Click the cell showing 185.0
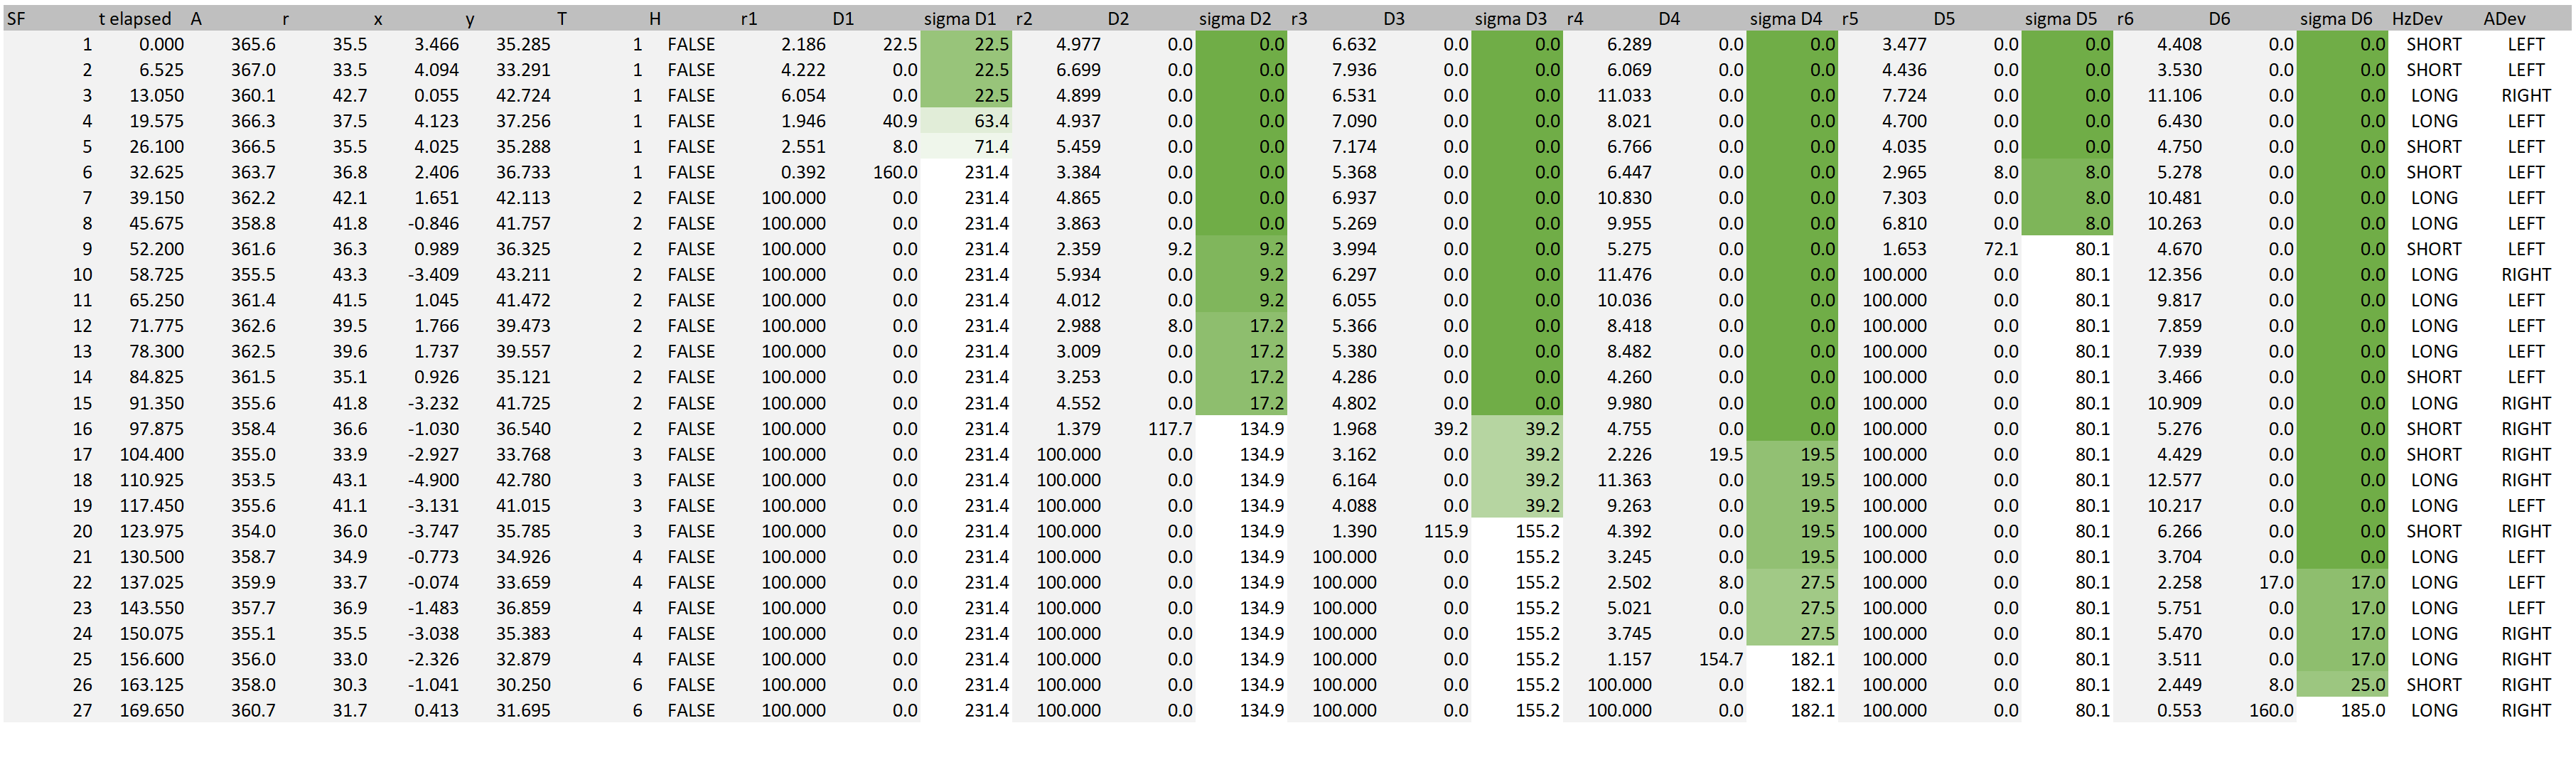2576x782 pixels. pyautogui.click(x=2363, y=711)
